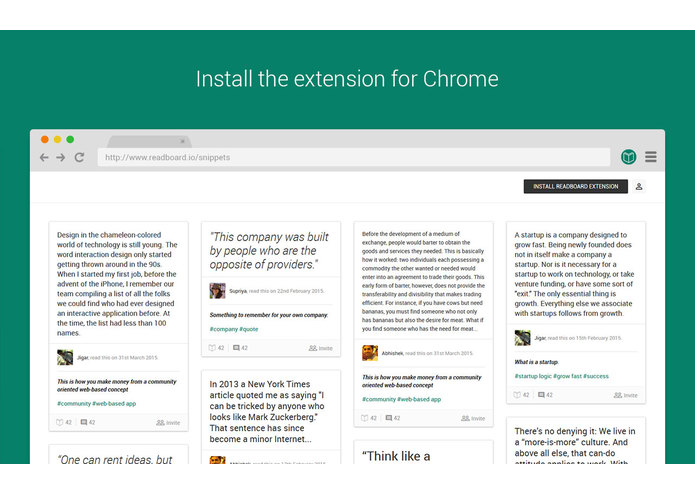Image resolution: width=695 pixels, height=494 pixels.
Task: Click read count icon on the chameleon-colored design card
Action: pyautogui.click(x=60, y=423)
